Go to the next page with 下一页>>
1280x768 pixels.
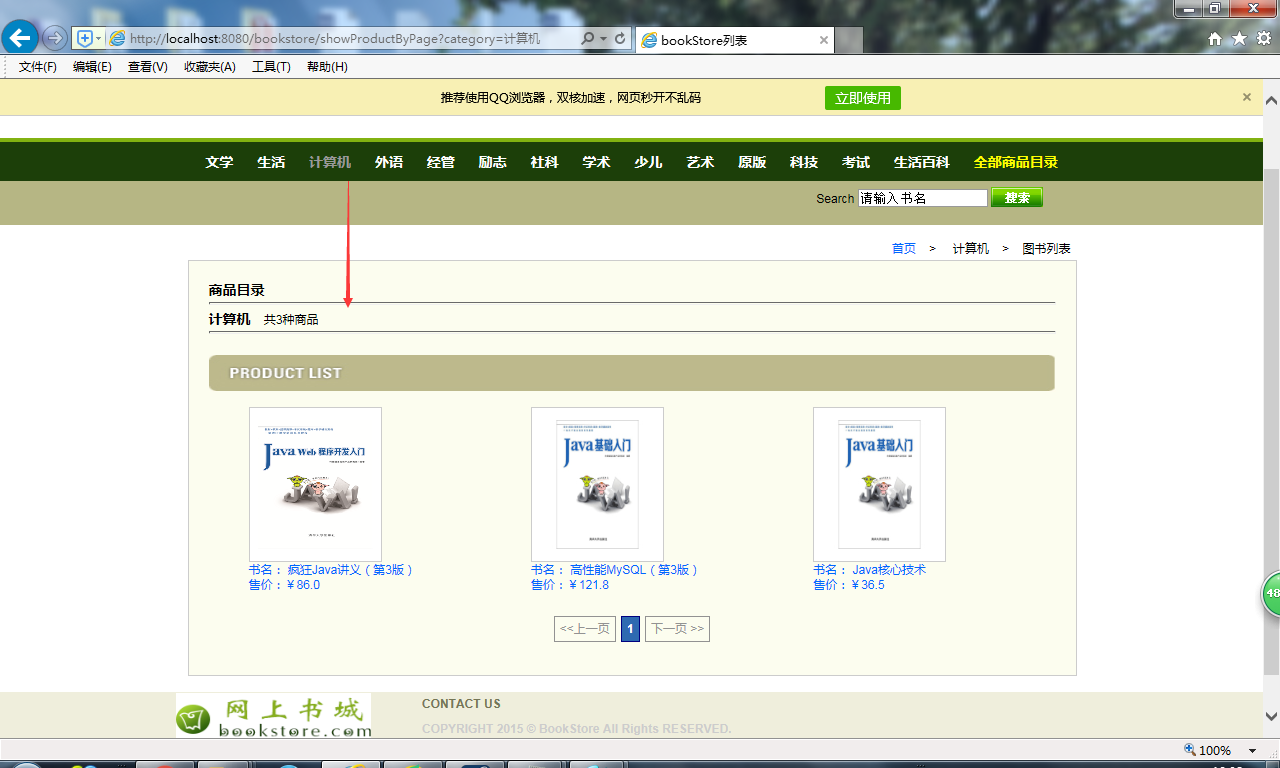[x=677, y=629]
